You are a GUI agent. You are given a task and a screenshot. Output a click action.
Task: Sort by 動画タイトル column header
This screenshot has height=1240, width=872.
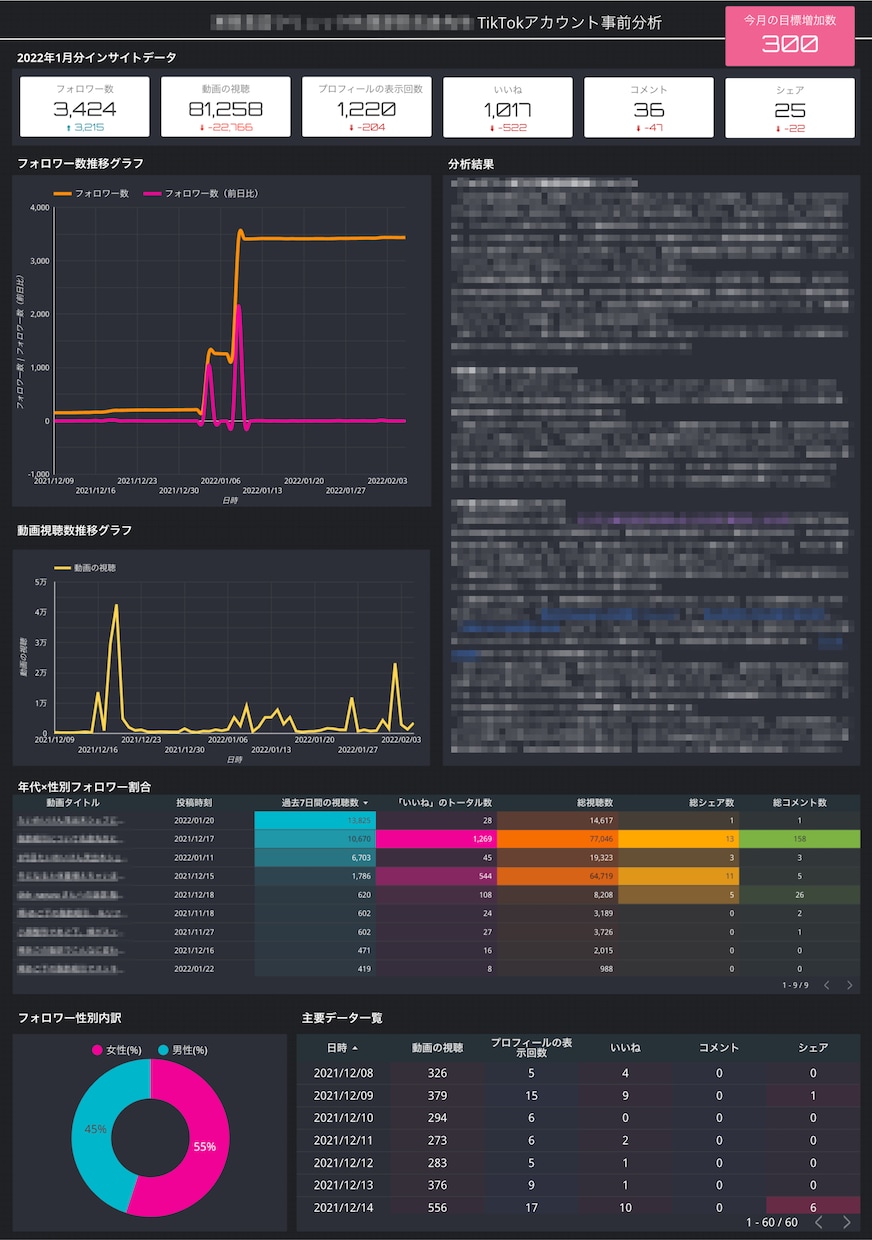click(72, 802)
